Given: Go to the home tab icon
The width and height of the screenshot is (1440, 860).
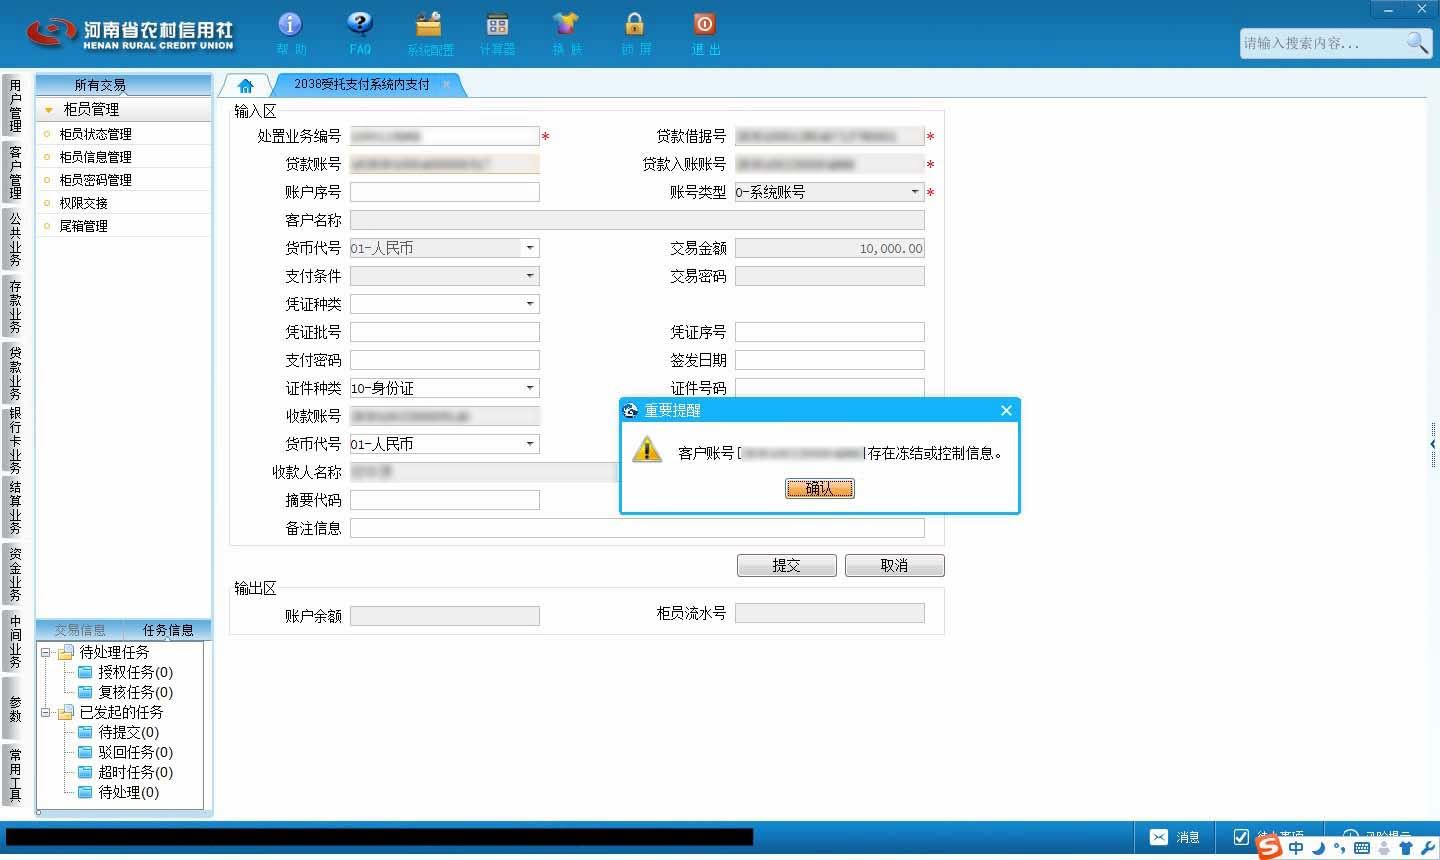Looking at the screenshot, I should (x=246, y=86).
